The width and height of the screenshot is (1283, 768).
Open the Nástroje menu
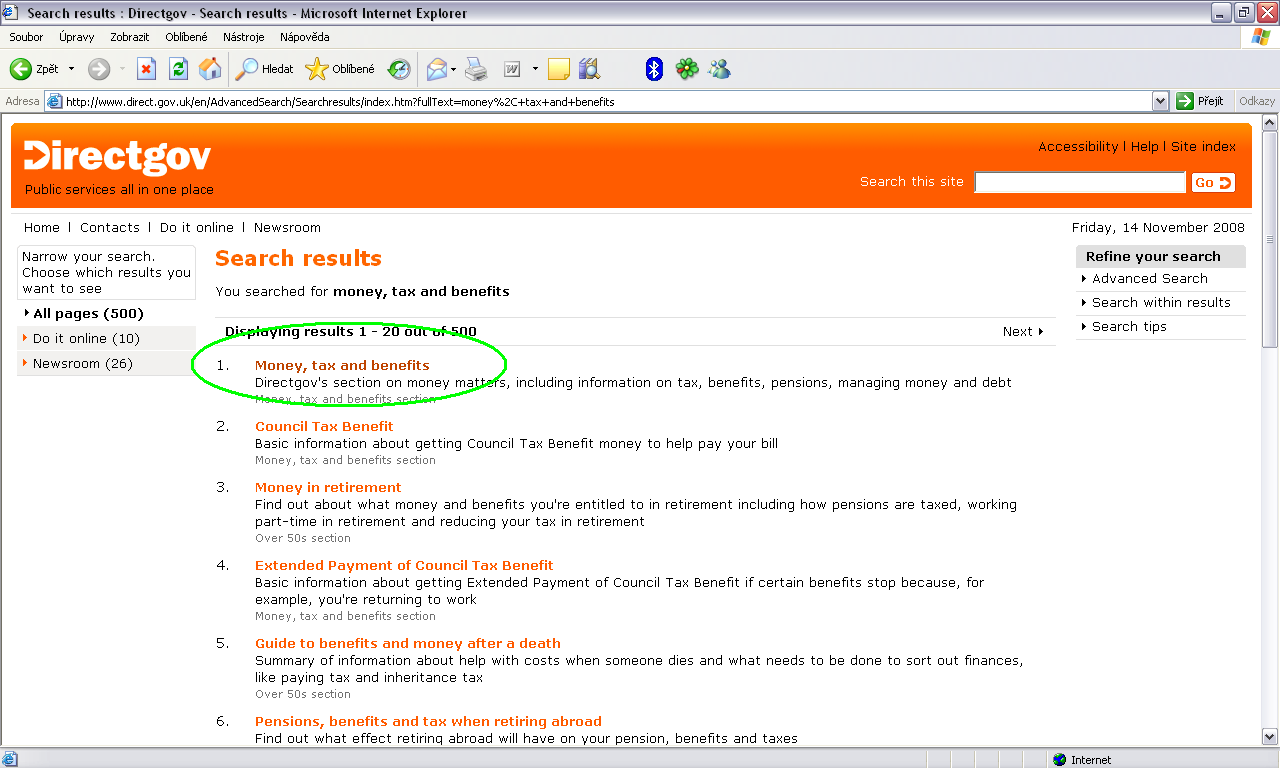(x=244, y=37)
